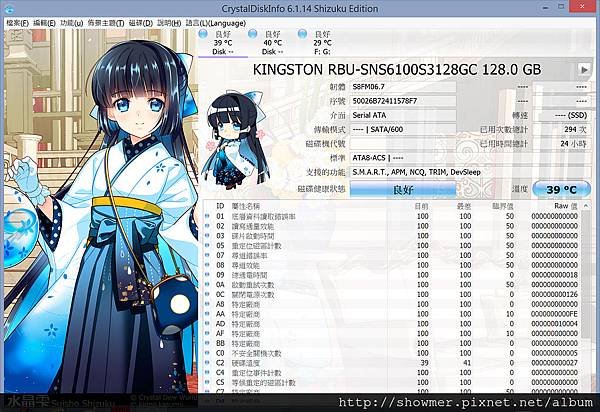The image size is (600, 412).
Task: Click the power-on hours value 24 小時
Action: 561,143
